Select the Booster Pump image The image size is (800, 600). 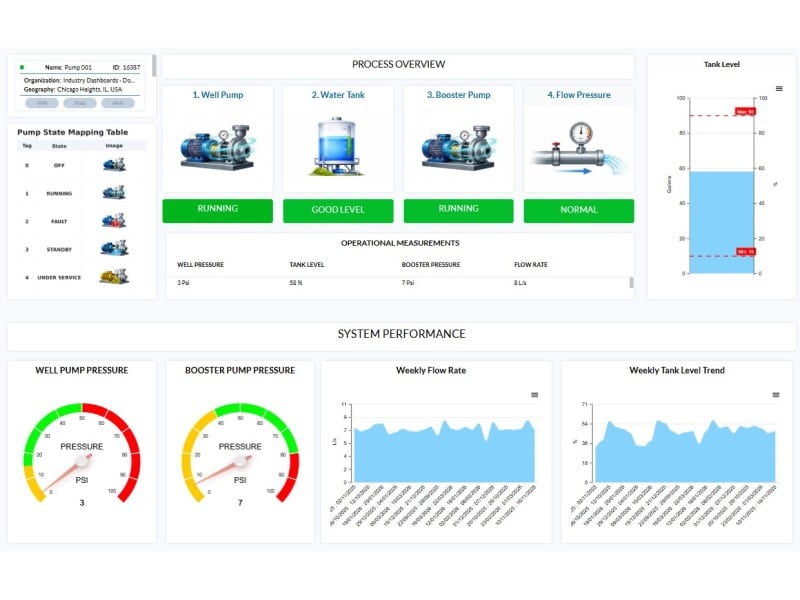(458, 145)
